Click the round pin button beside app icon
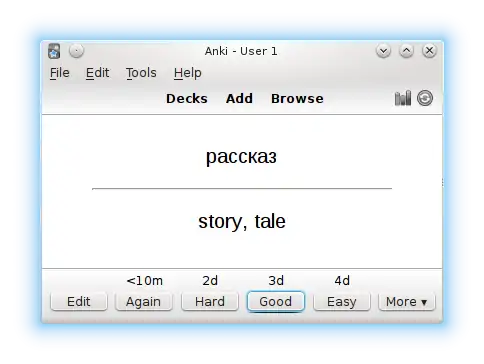The image size is (484, 364). (x=77, y=51)
